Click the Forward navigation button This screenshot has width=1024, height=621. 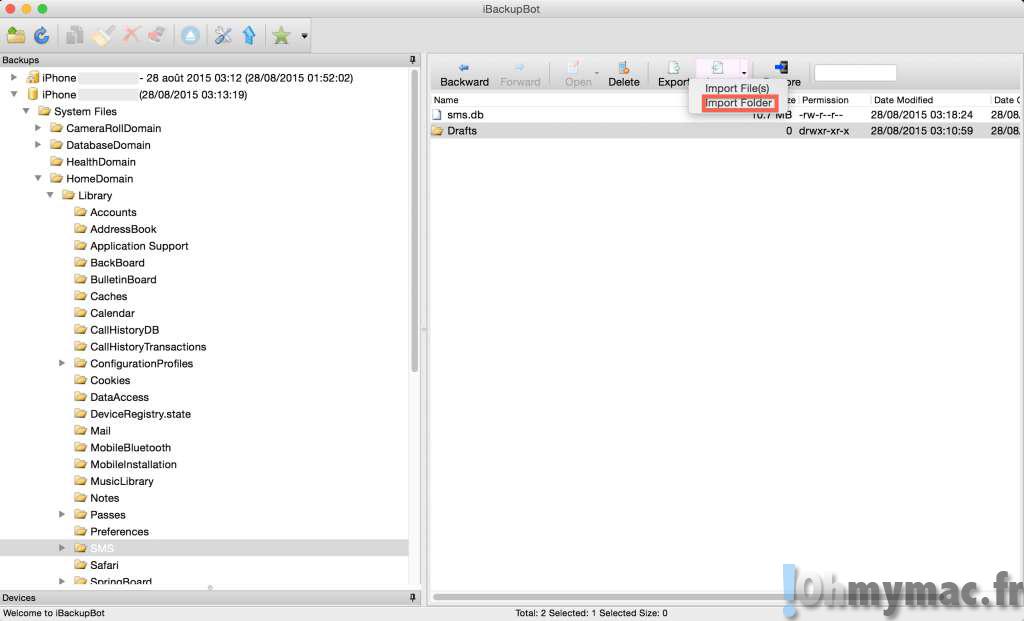[520, 74]
